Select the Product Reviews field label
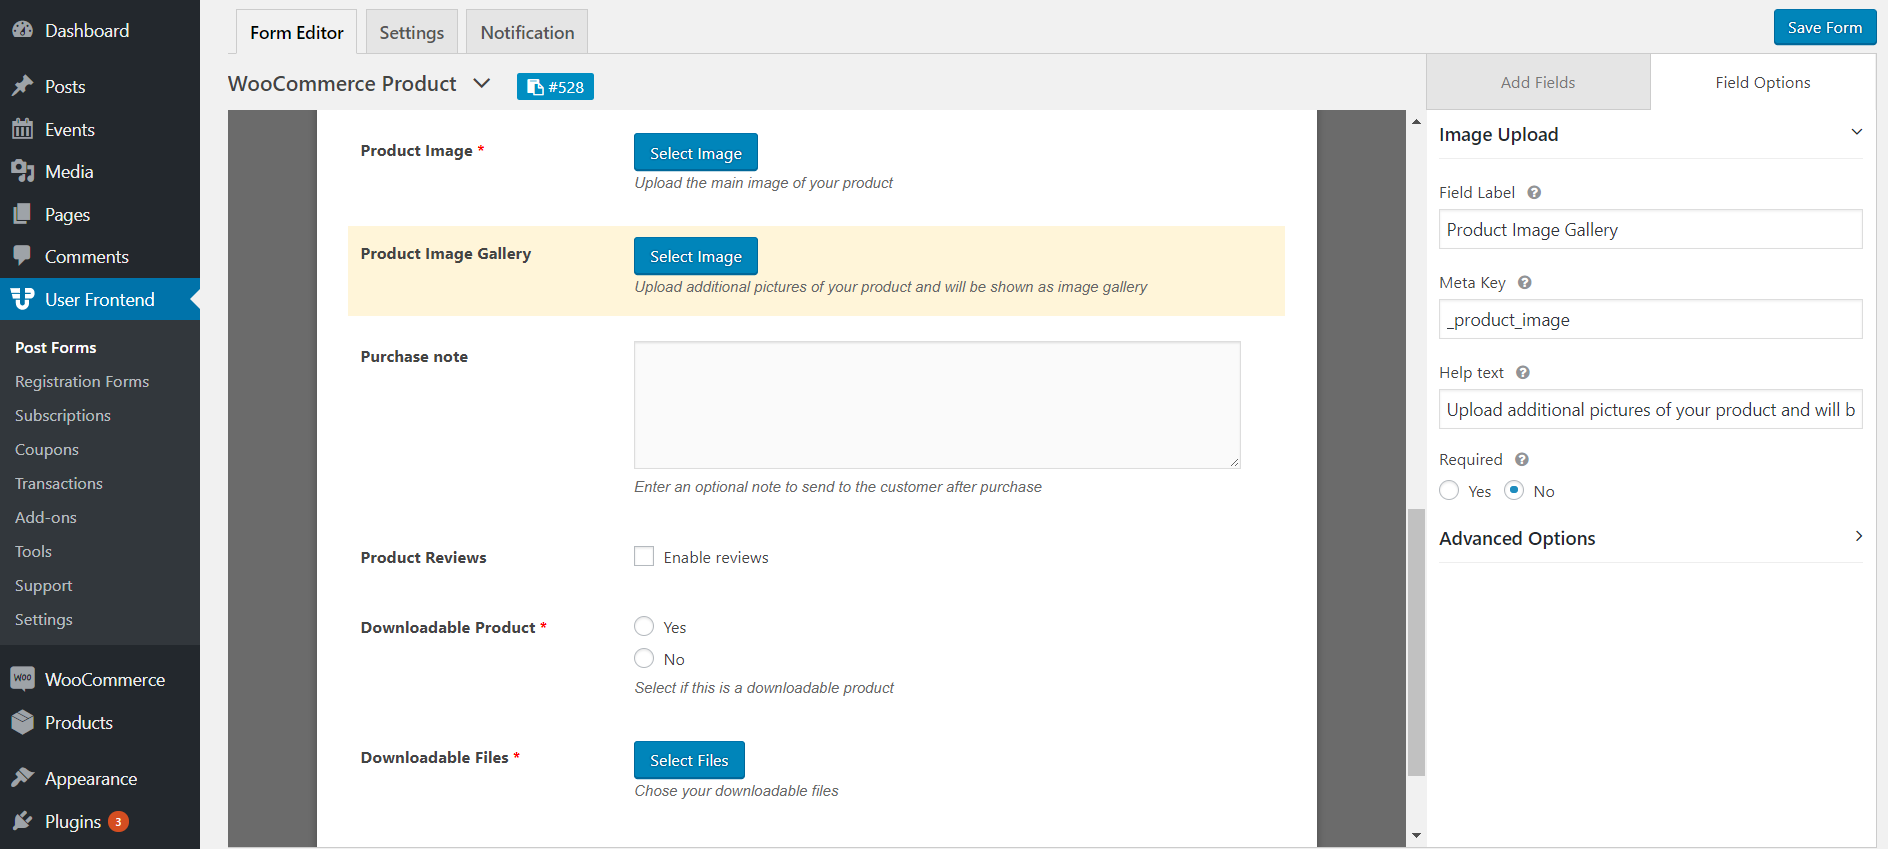The width and height of the screenshot is (1888, 849). pos(424,558)
